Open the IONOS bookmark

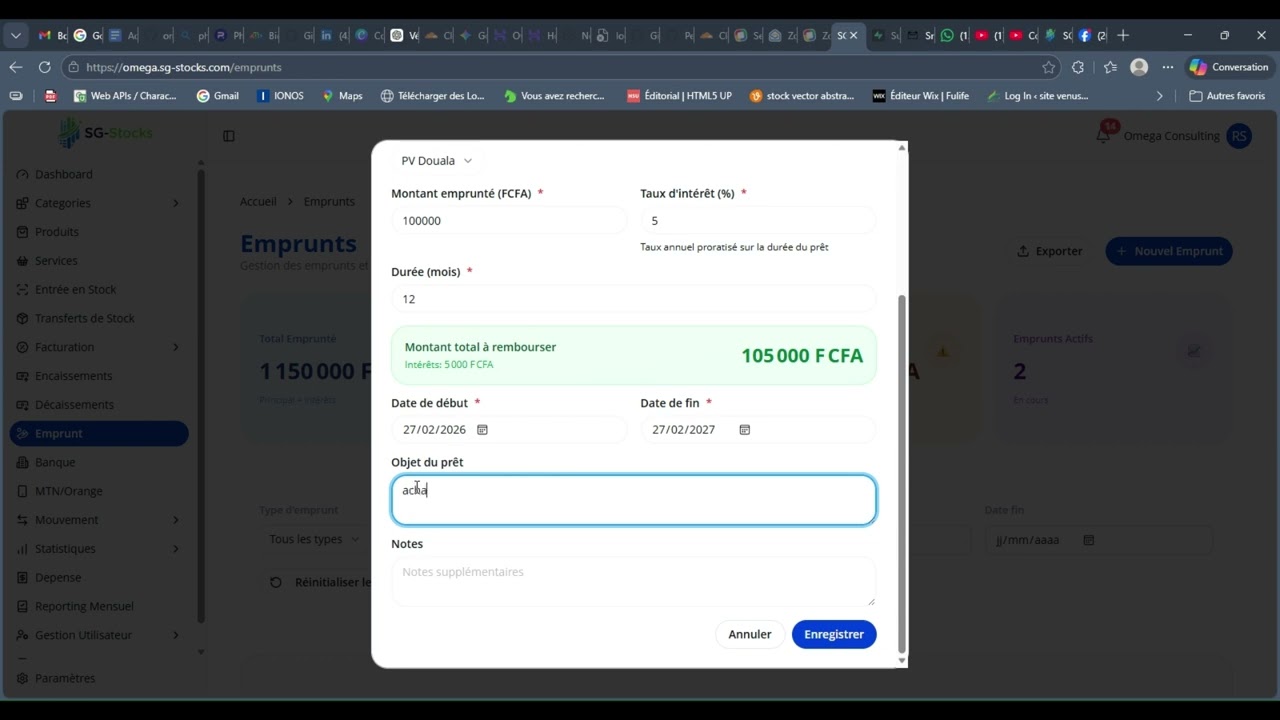point(280,96)
